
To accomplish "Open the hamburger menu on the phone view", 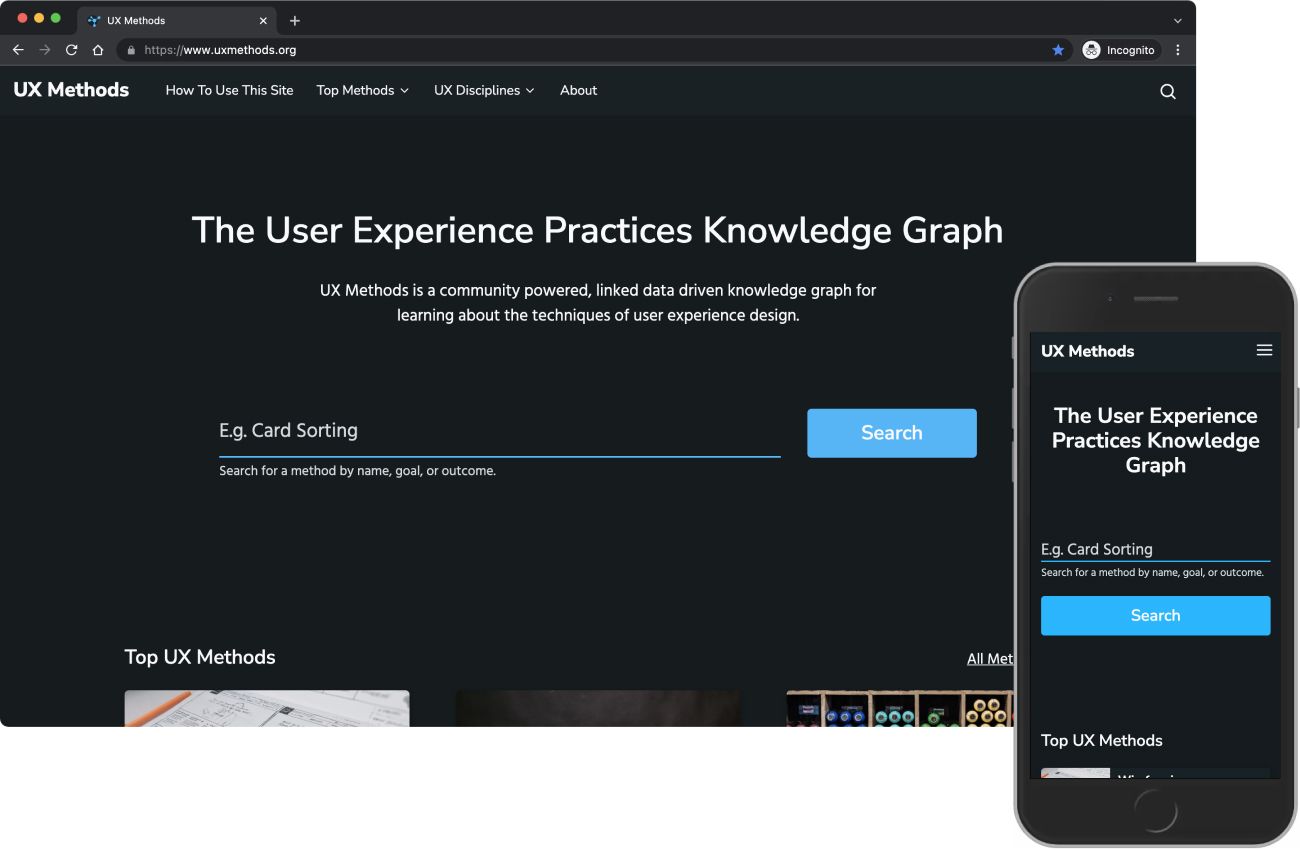I will 1264,350.
